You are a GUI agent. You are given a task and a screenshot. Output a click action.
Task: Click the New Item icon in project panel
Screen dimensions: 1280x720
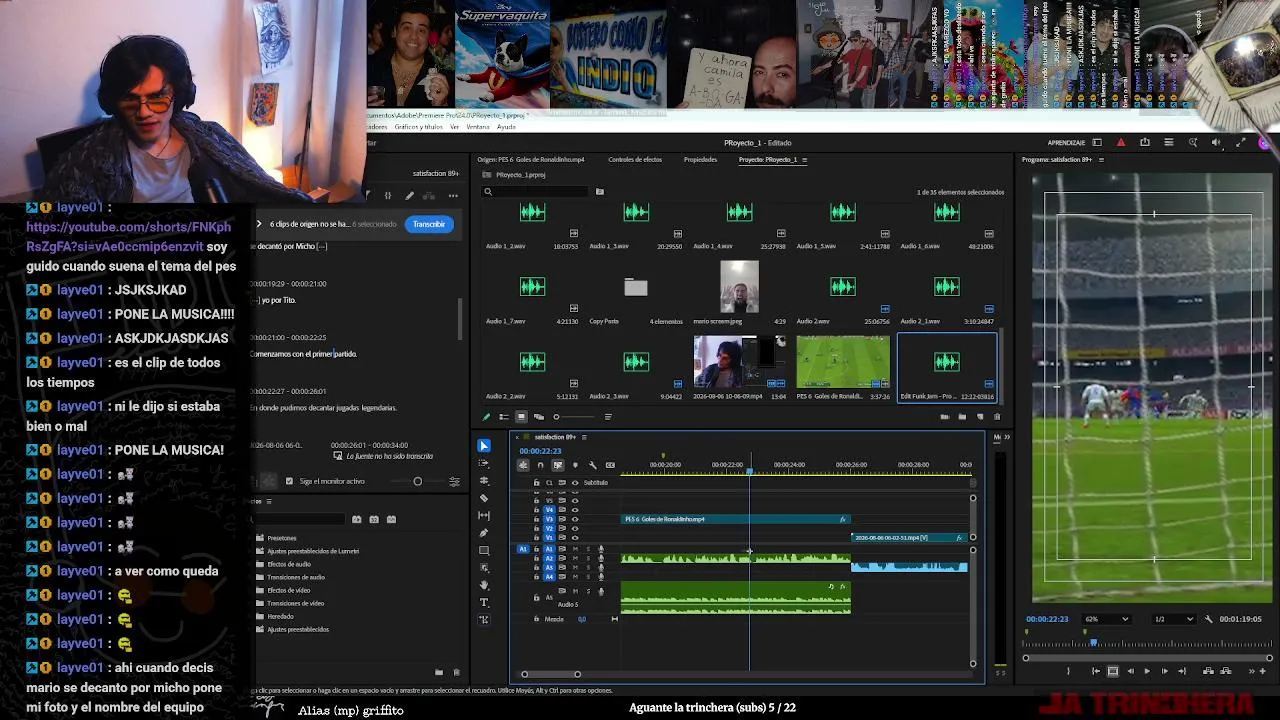pos(980,417)
